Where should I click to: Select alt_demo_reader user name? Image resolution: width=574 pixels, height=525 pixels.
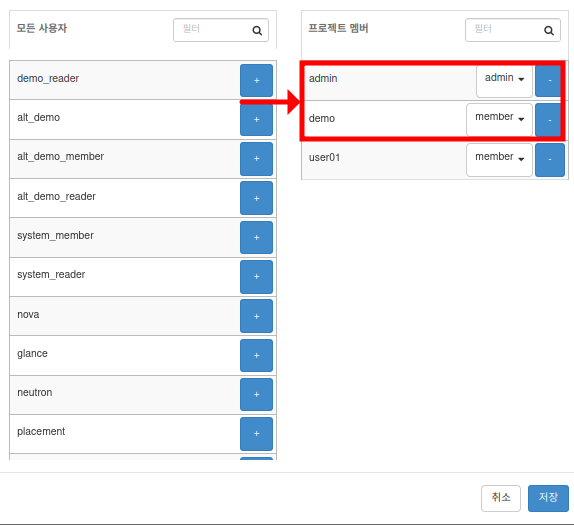[x=56, y=196]
